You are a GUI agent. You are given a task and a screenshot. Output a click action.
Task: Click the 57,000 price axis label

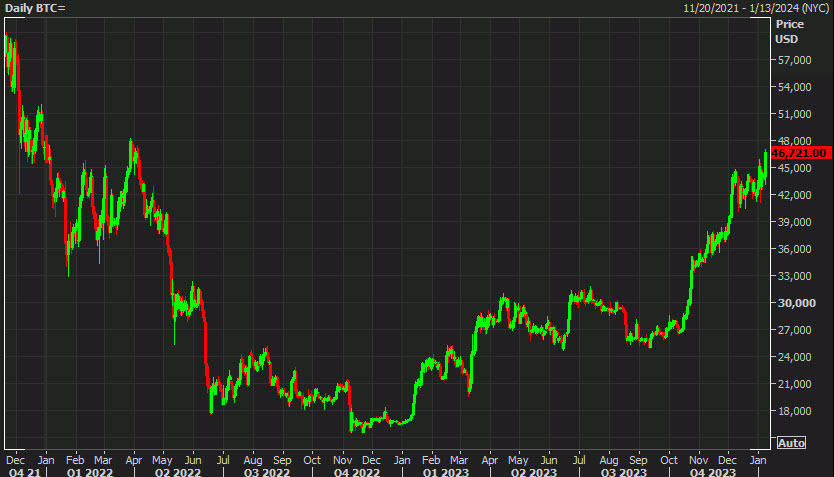tap(795, 60)
